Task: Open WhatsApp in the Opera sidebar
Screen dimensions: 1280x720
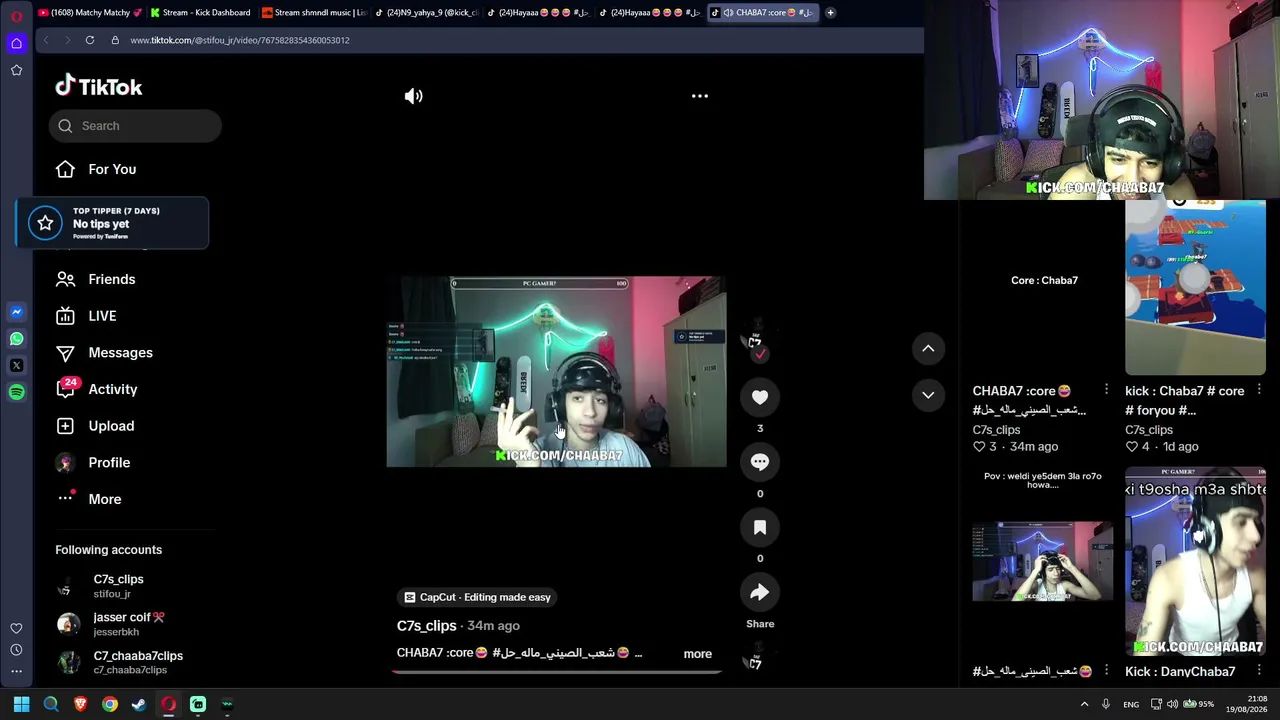Action: (x=16, y=339)
